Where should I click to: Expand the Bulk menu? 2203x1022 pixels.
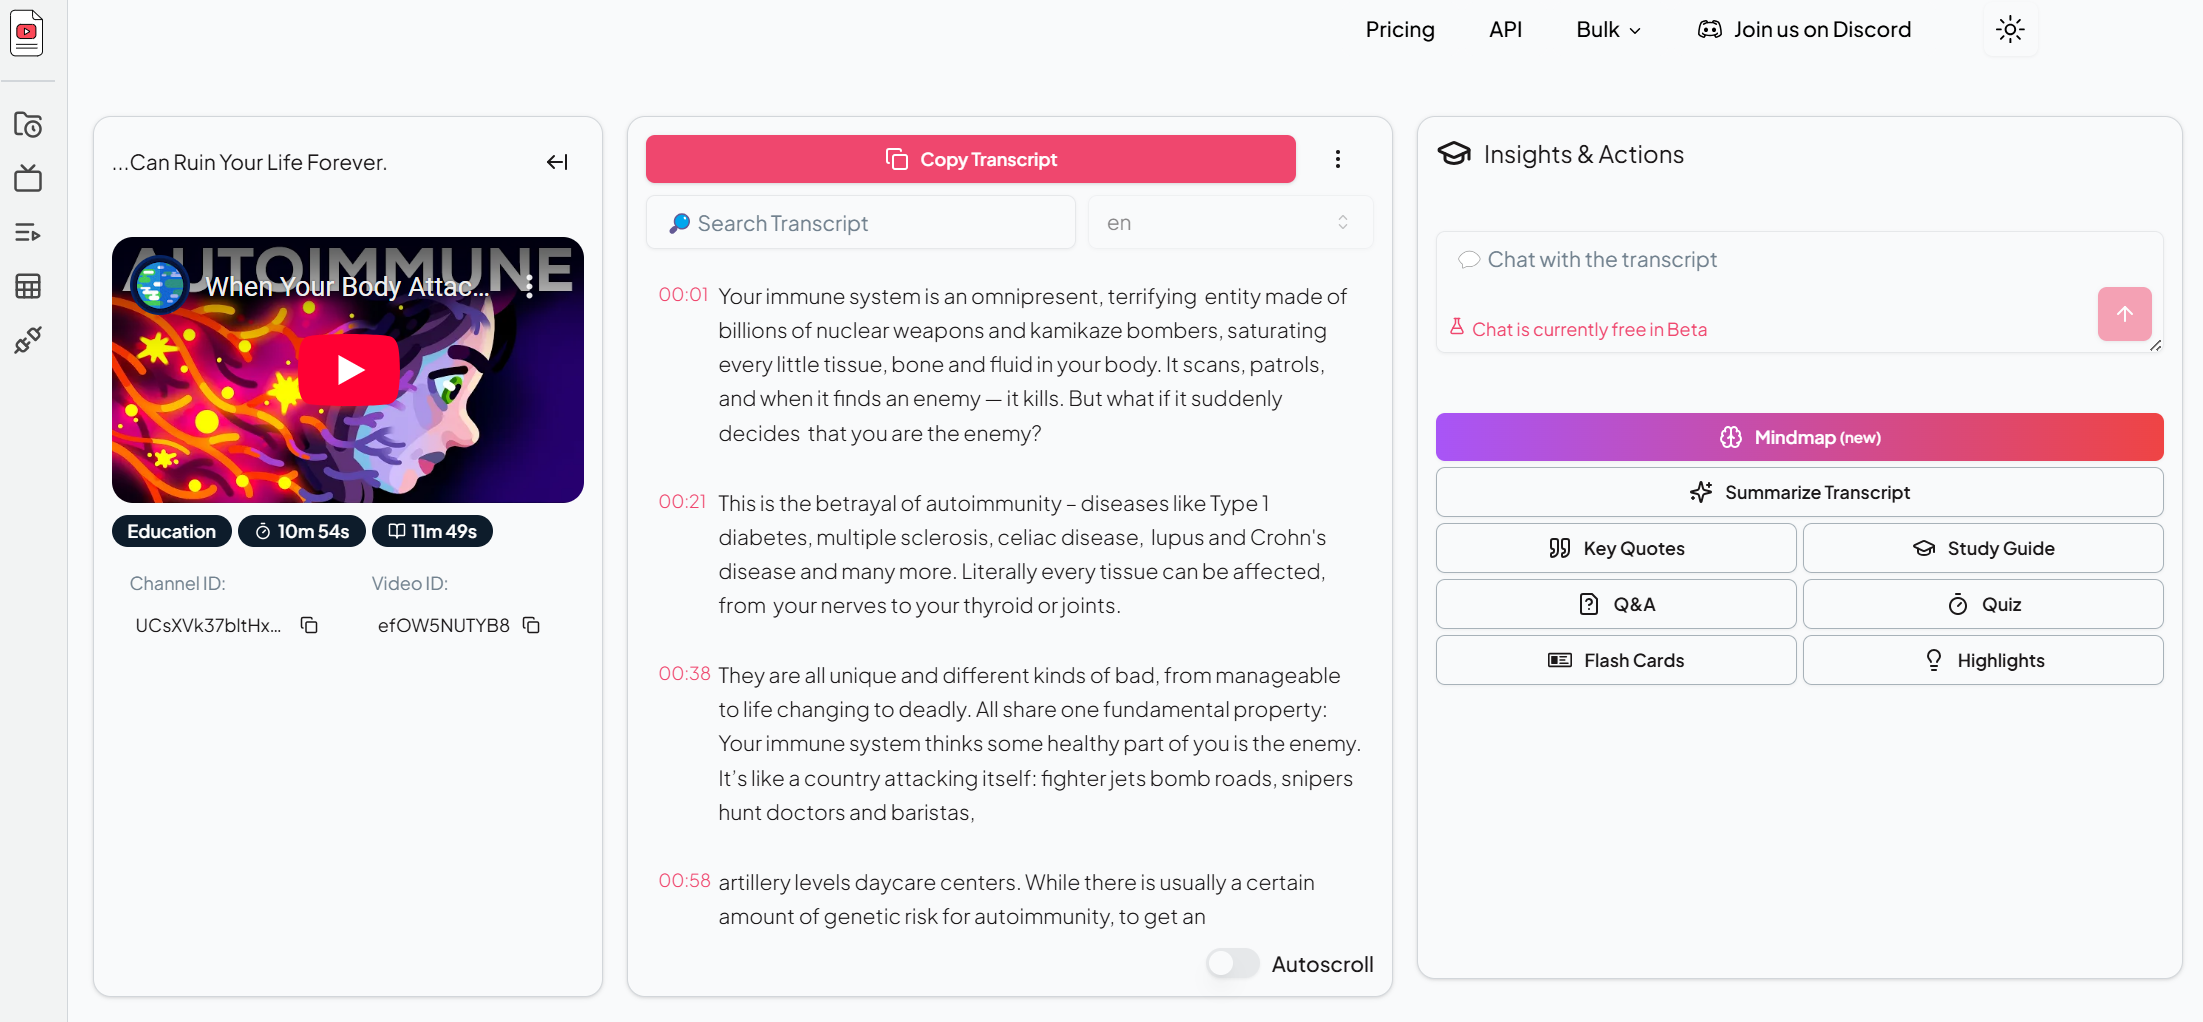pyautogui.click(x=1608, y=30)
